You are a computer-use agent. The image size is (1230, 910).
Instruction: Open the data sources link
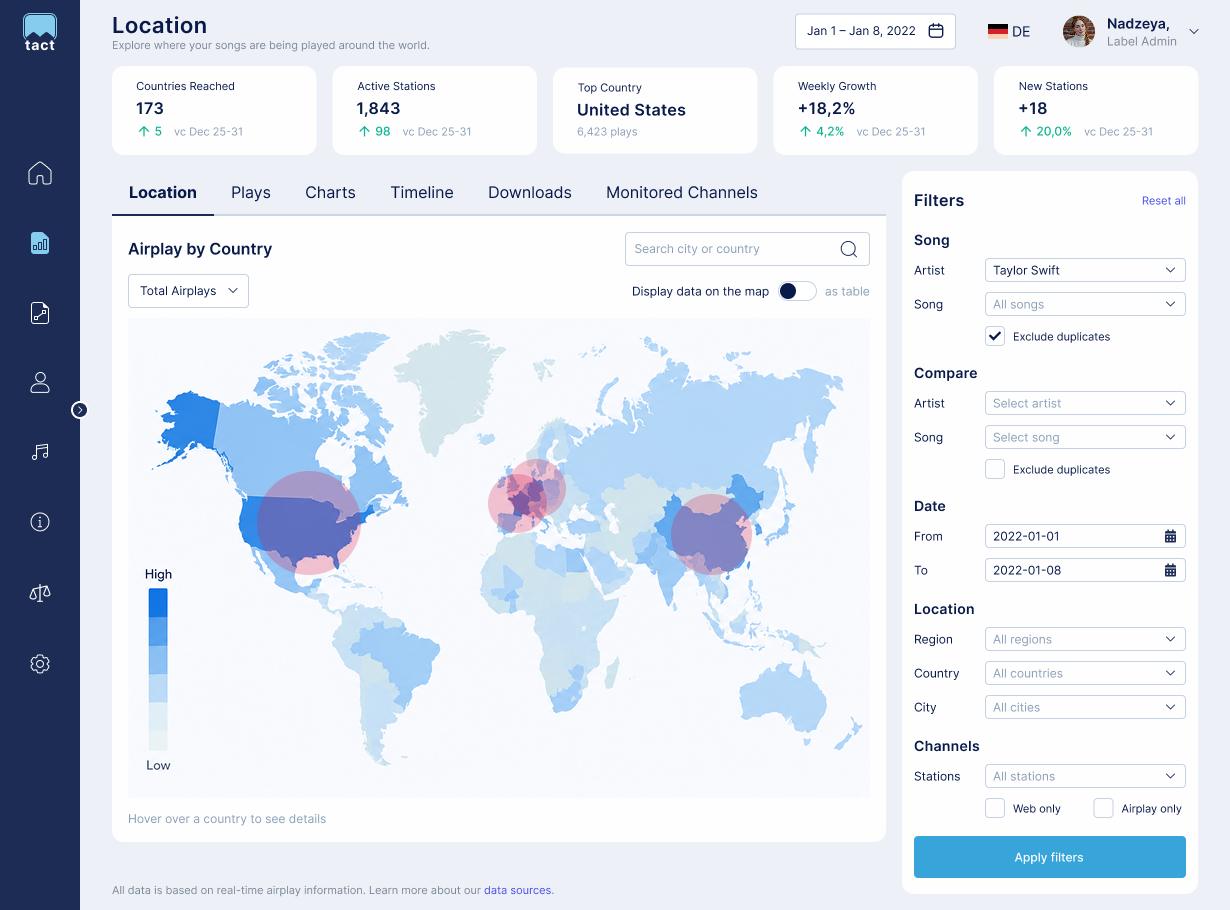(517, 890)
